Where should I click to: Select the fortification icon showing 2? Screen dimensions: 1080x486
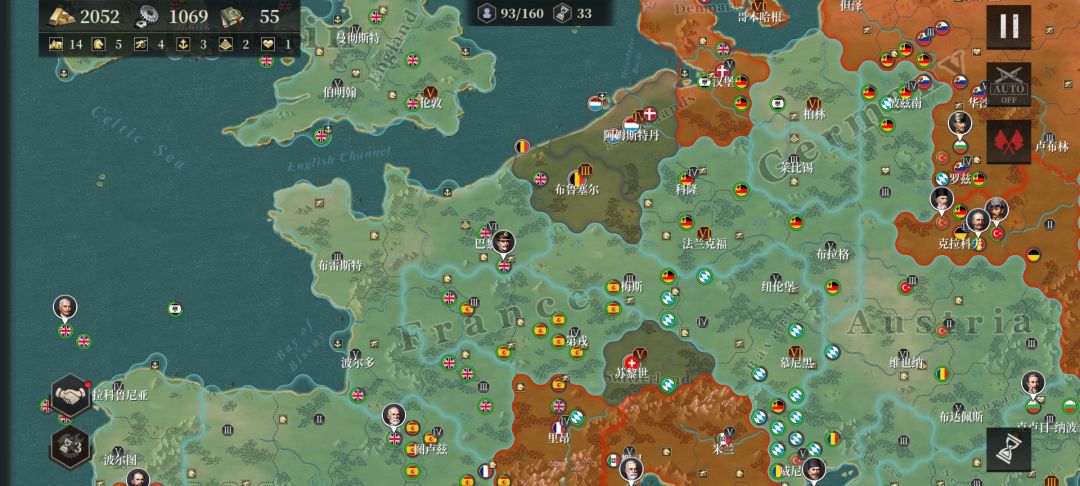tap(226, 45)
